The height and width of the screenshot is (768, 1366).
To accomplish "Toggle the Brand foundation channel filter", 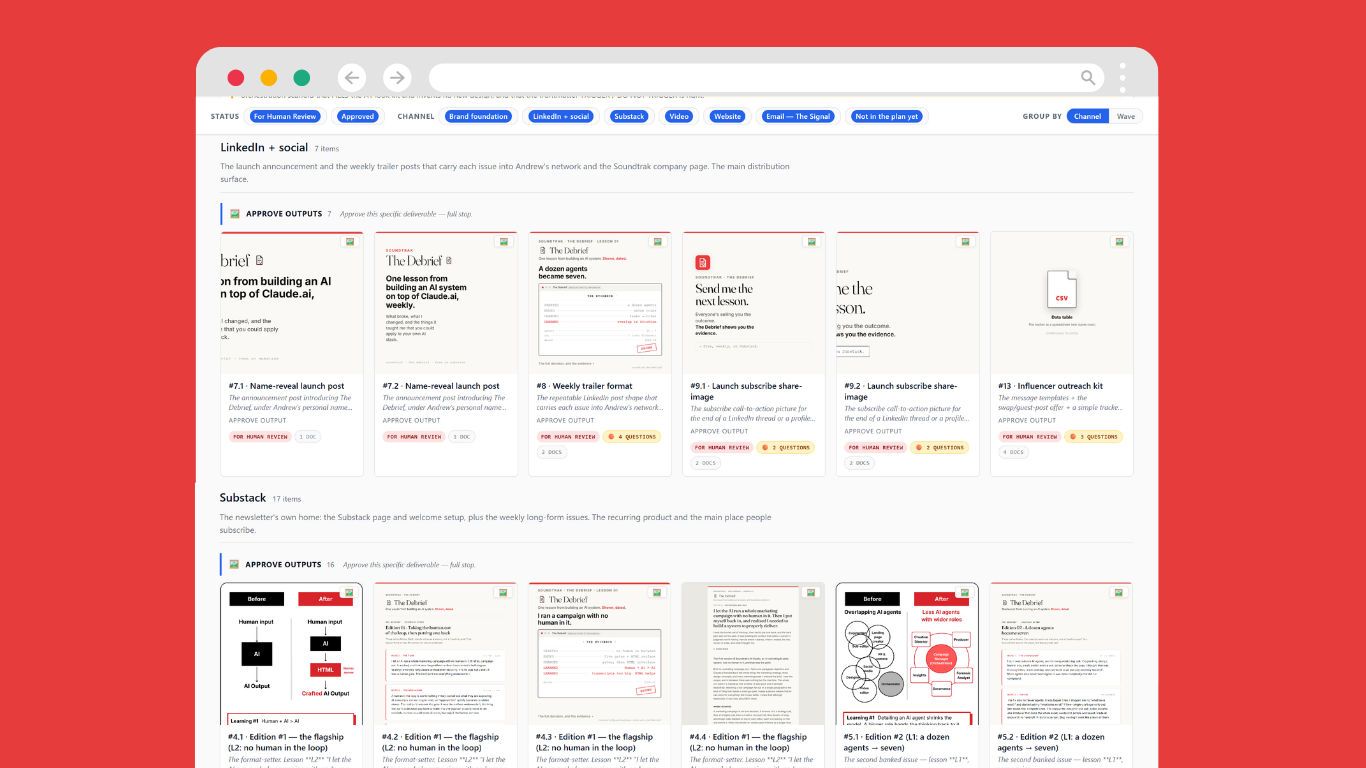I will (x=478, y=116).
